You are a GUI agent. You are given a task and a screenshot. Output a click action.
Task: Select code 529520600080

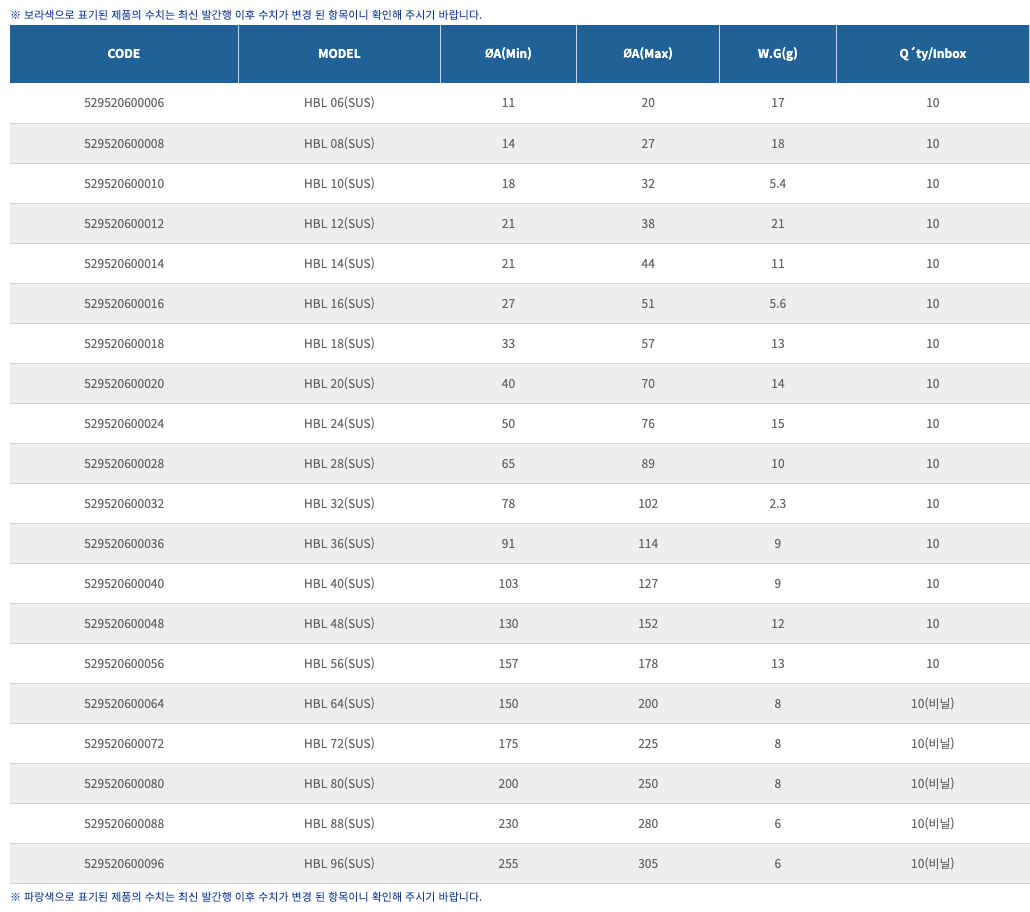tap(123, 784)
